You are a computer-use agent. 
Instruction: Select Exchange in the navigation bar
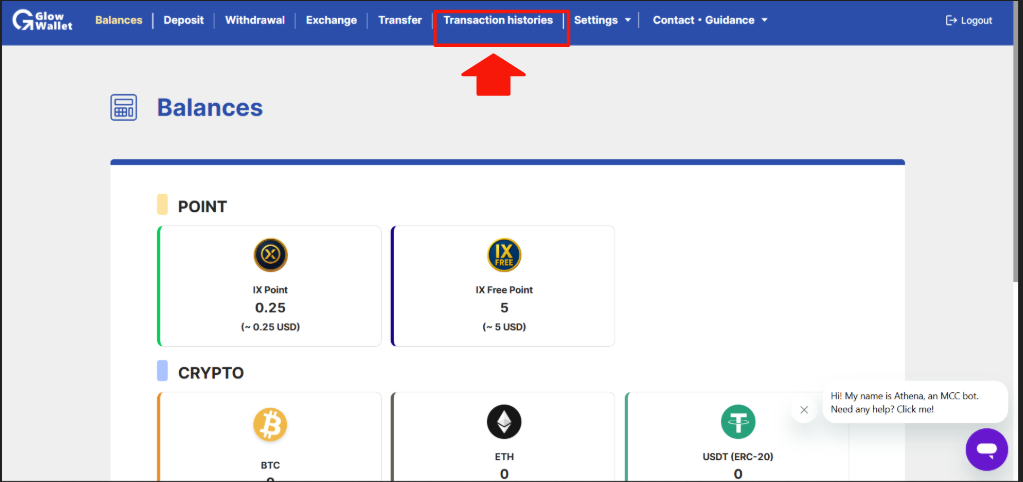tap(331, 20)
